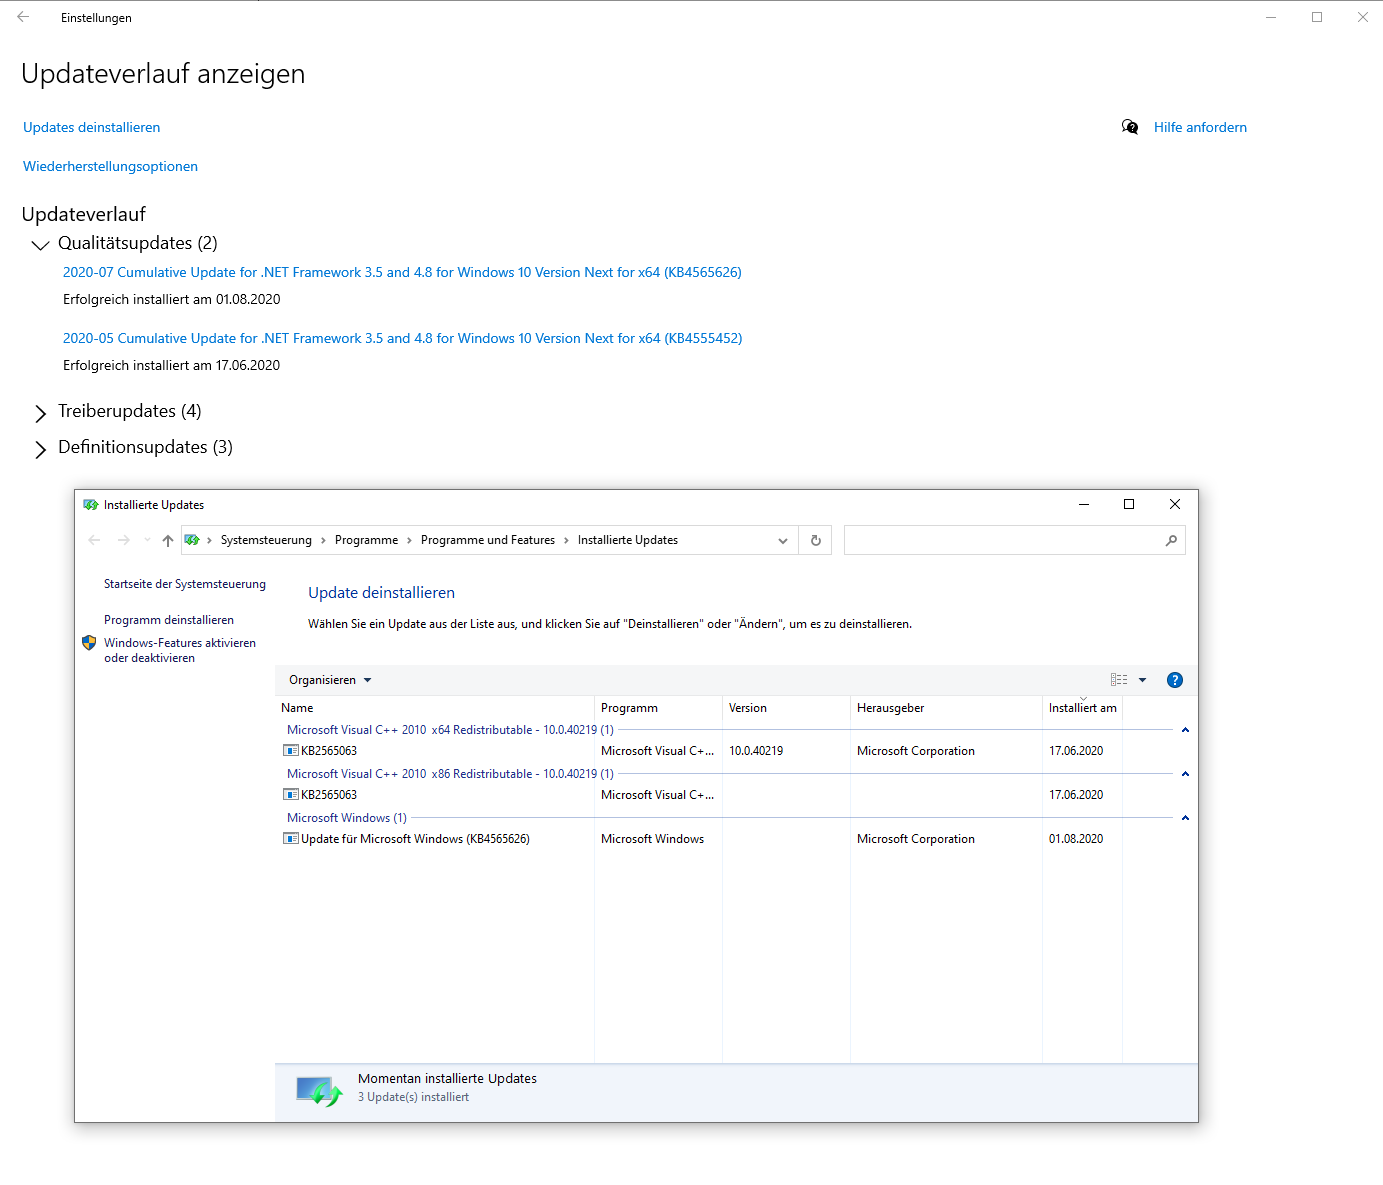Click the Microsoft Windows (1) group header

pos(346,818)
